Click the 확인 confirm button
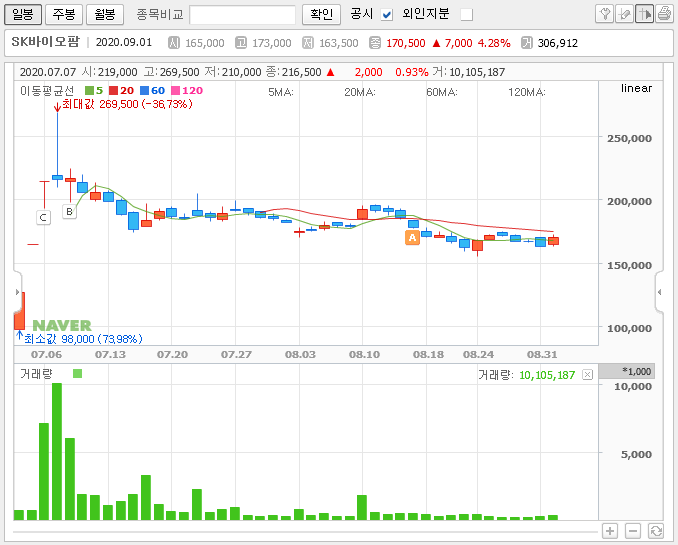This screenshot has height=545, width=678. 321,14
